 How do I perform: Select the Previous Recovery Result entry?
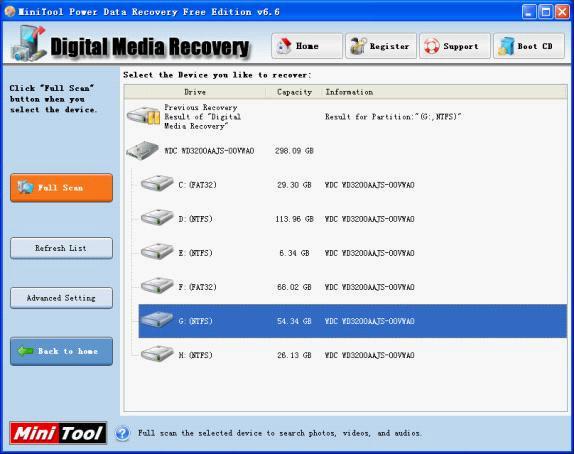click(345, 117)
